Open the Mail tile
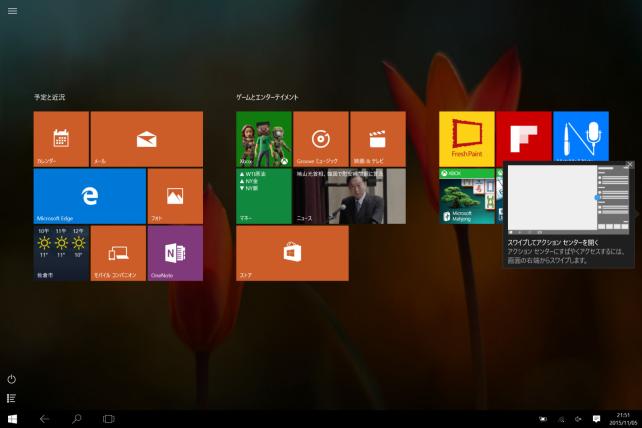The image size is (642, 428). coord(146,138)
